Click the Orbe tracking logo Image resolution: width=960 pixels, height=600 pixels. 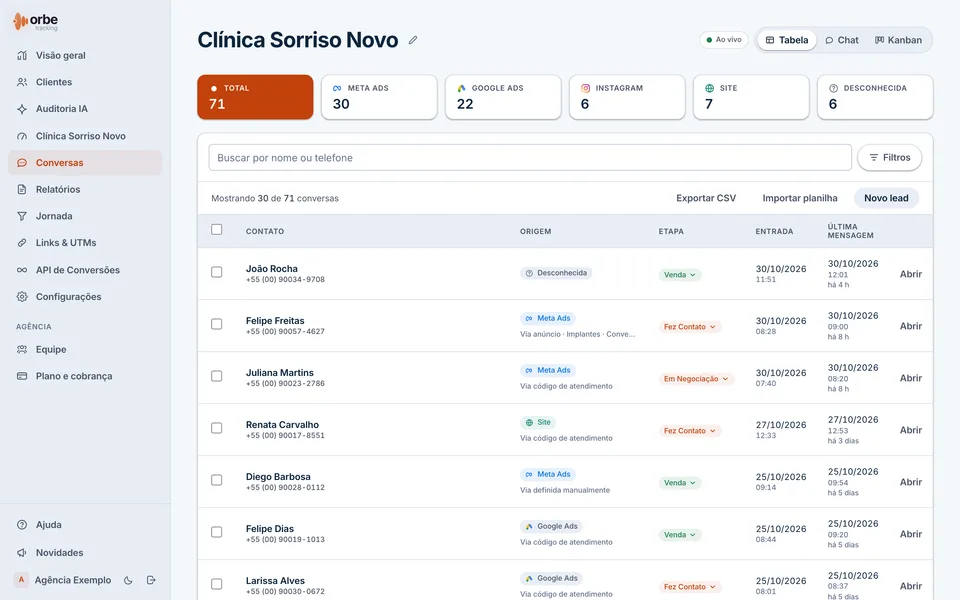coord(36,21)
